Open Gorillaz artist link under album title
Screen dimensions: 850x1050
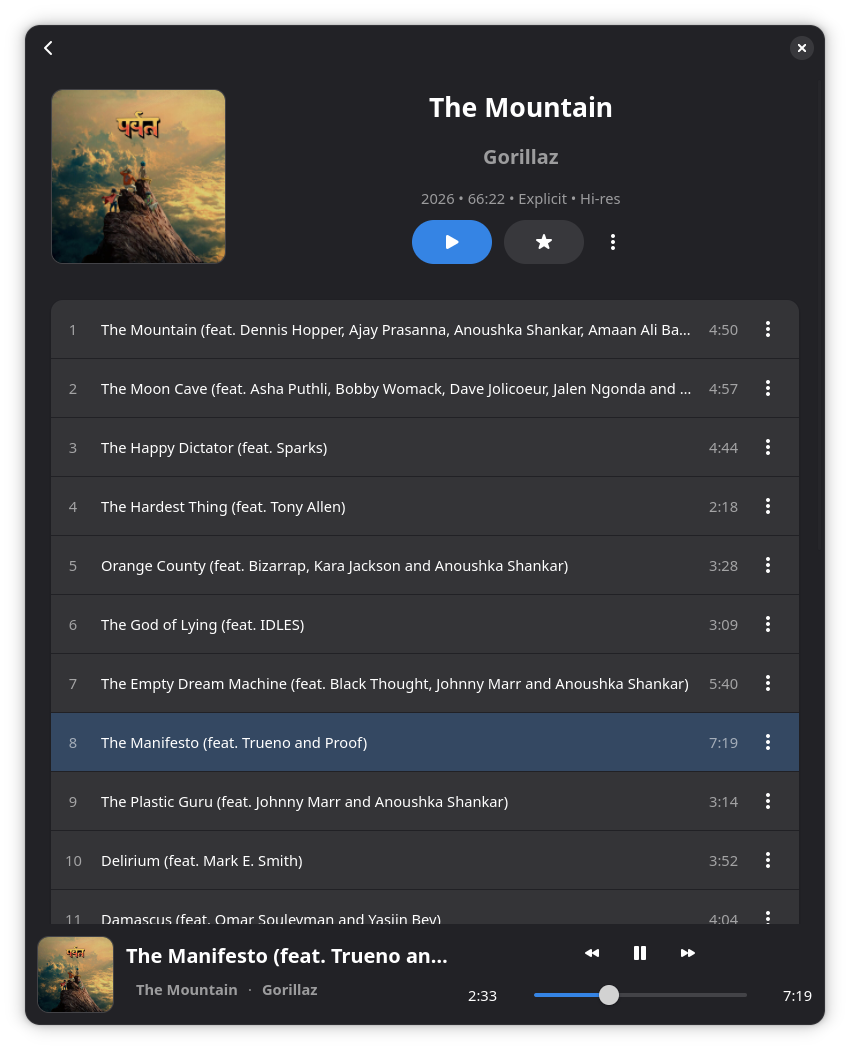(520, 157)
